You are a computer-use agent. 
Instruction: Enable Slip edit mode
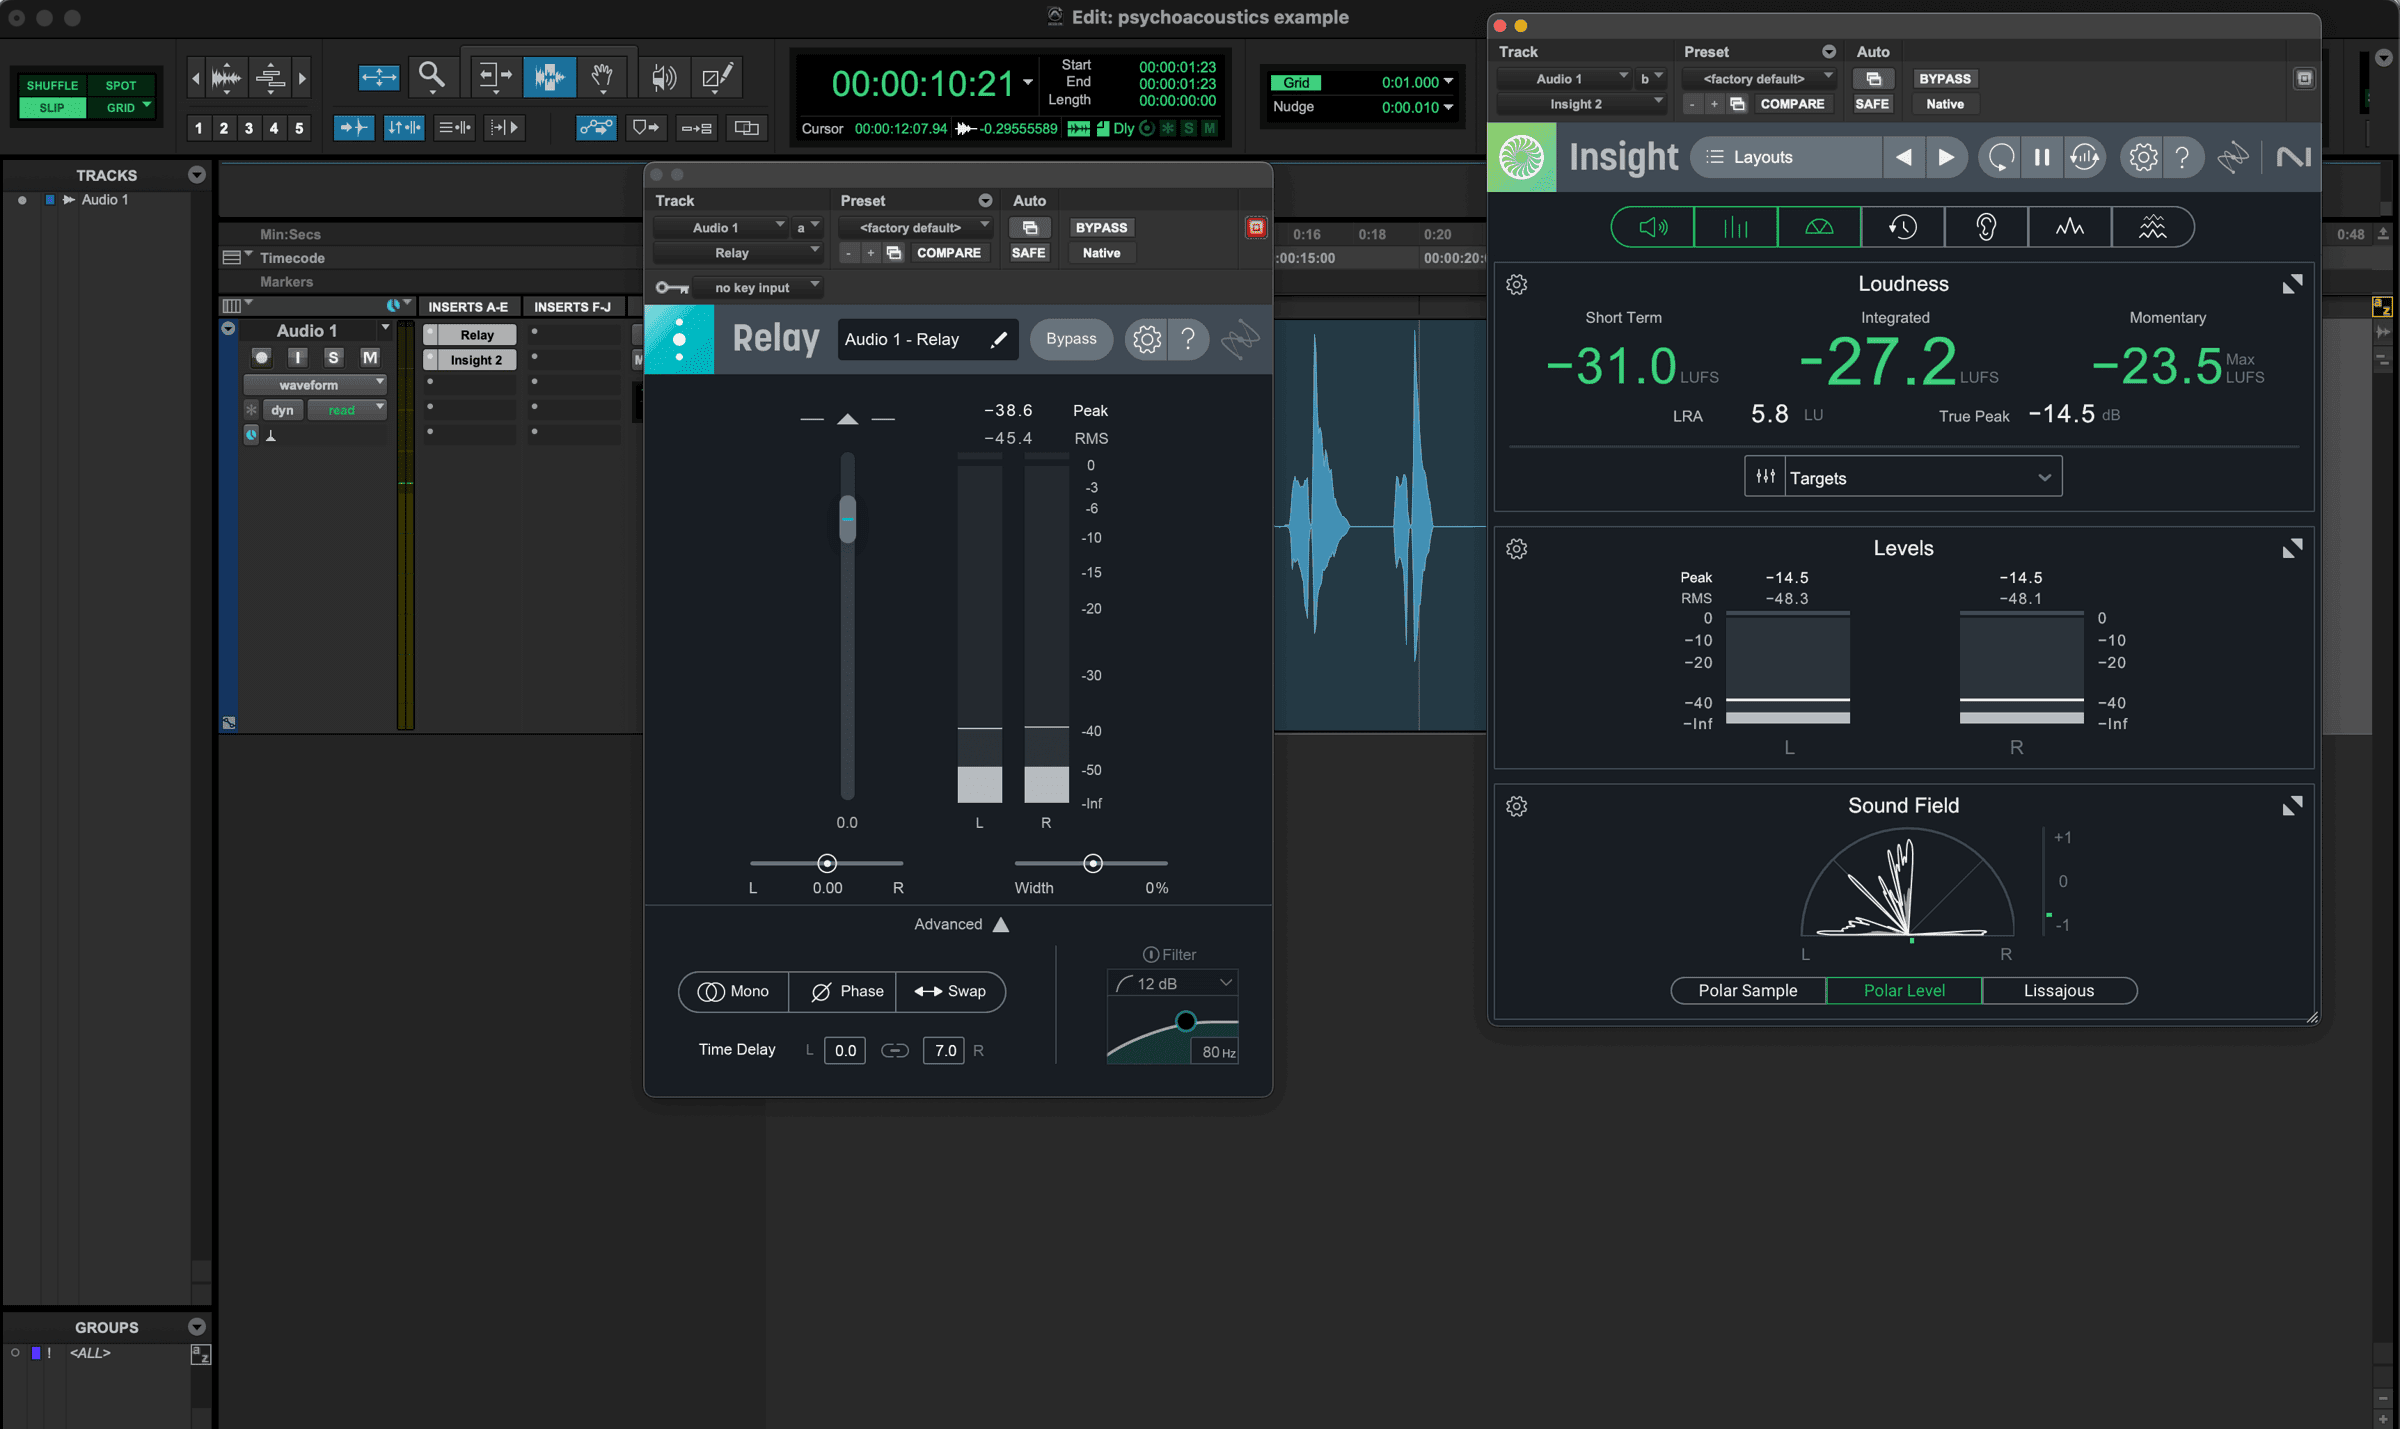pyautogui.click(x=52, y=108)
